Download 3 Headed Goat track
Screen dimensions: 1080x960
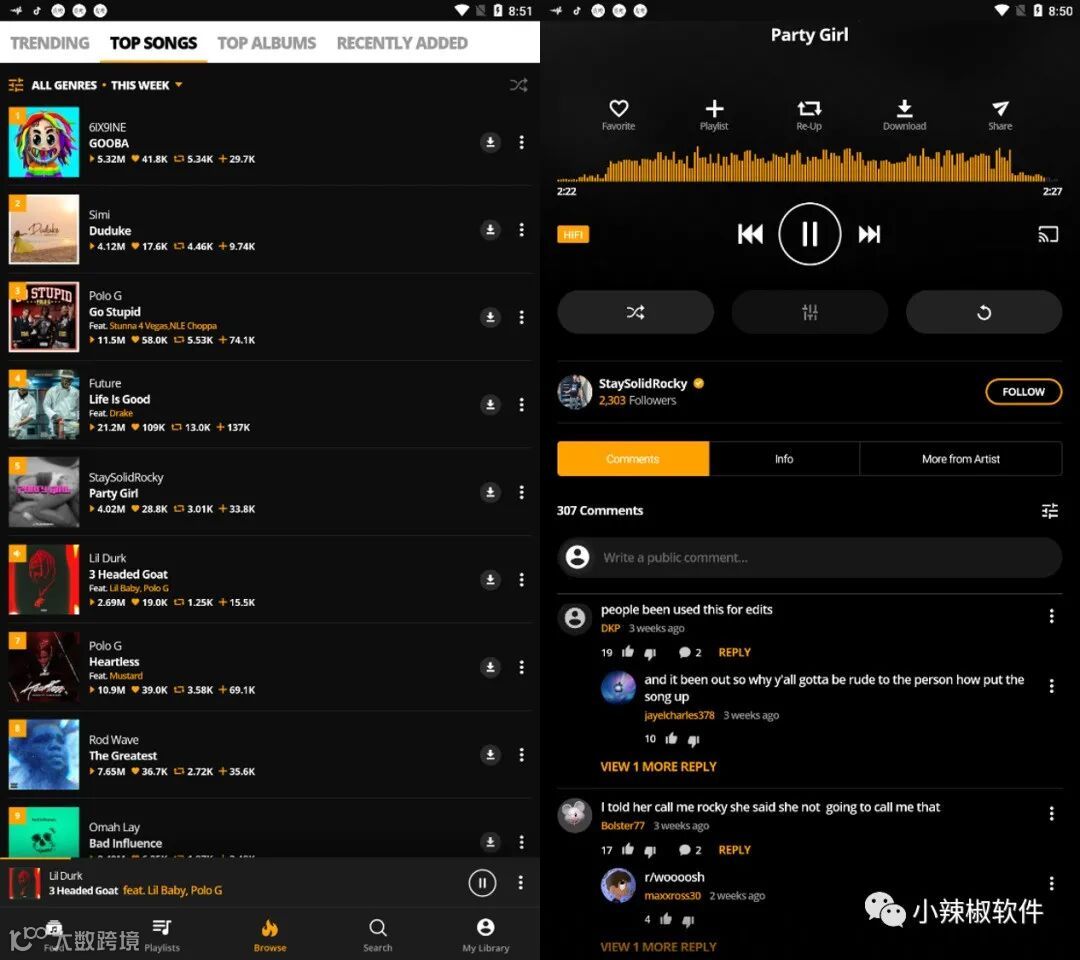coord(490,579)
